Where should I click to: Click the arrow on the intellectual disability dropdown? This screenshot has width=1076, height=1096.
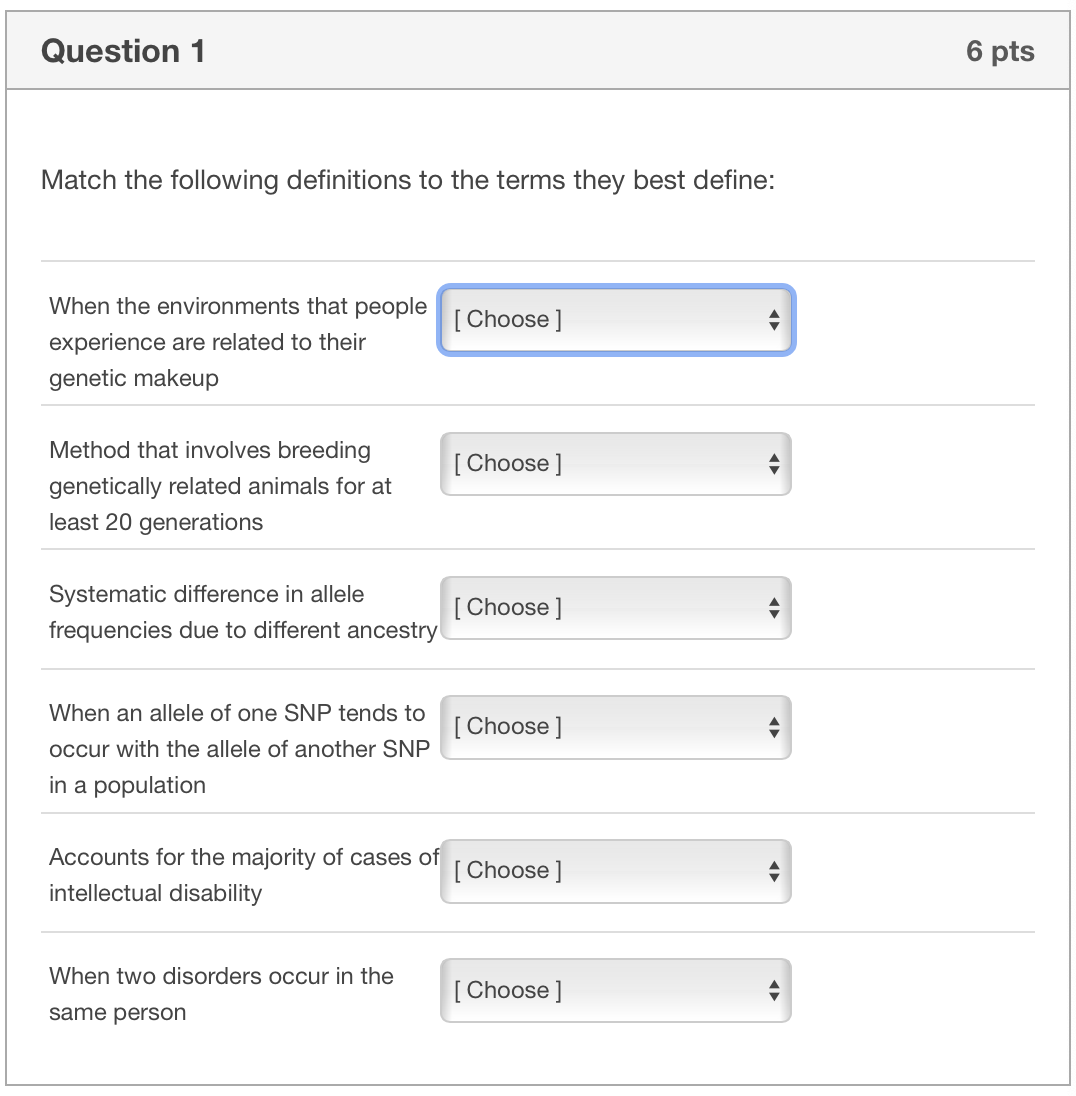(774, 871)
